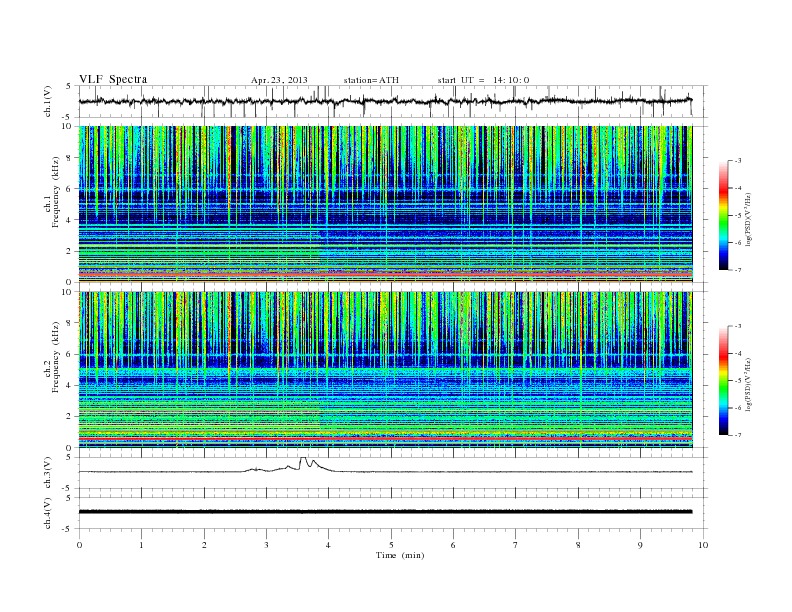Click the ch.2 'Frequency (kHz)' axis label
Image resolution: width=792 pixels, height=612 pixels.
pyautogui.click(x=55, y=357)
